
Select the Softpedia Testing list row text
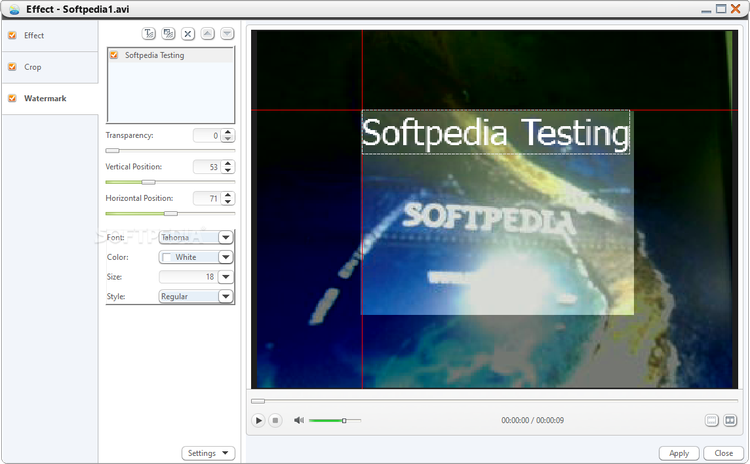click(154, 55)
